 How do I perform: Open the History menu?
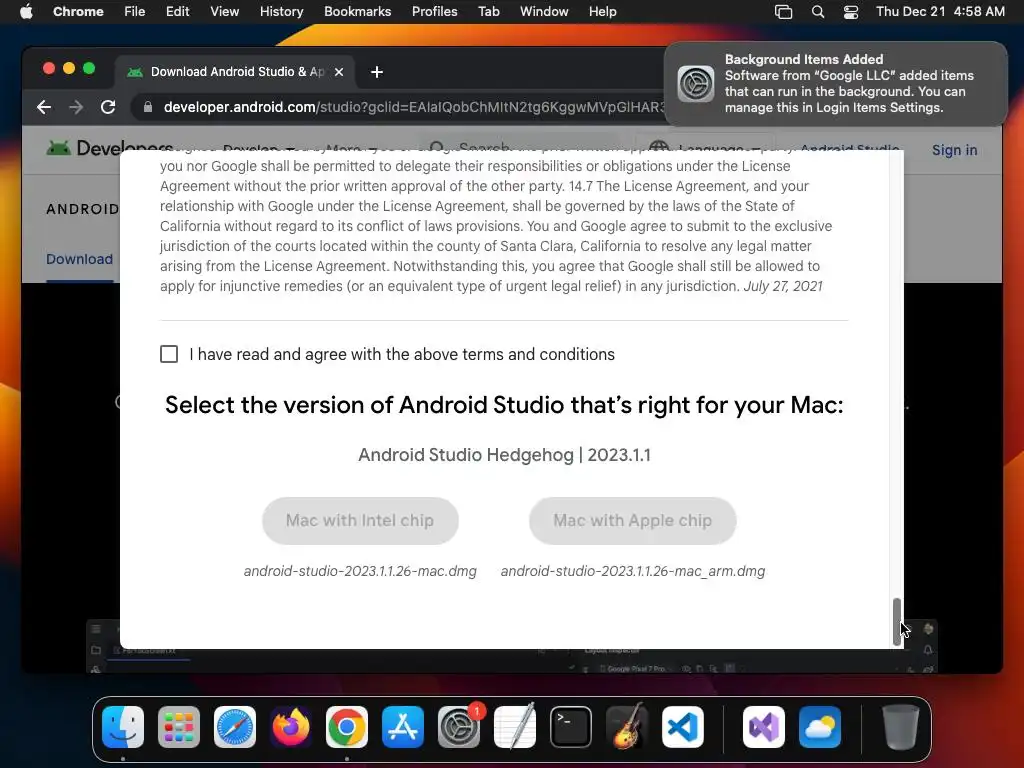(x=281, y=12)
